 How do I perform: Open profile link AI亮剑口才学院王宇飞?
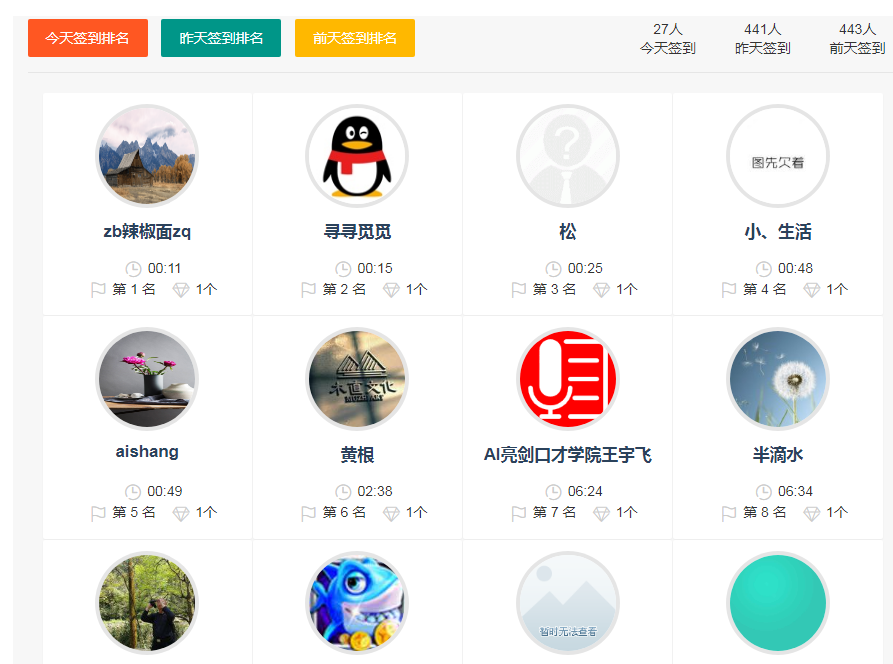pos(567,455)
